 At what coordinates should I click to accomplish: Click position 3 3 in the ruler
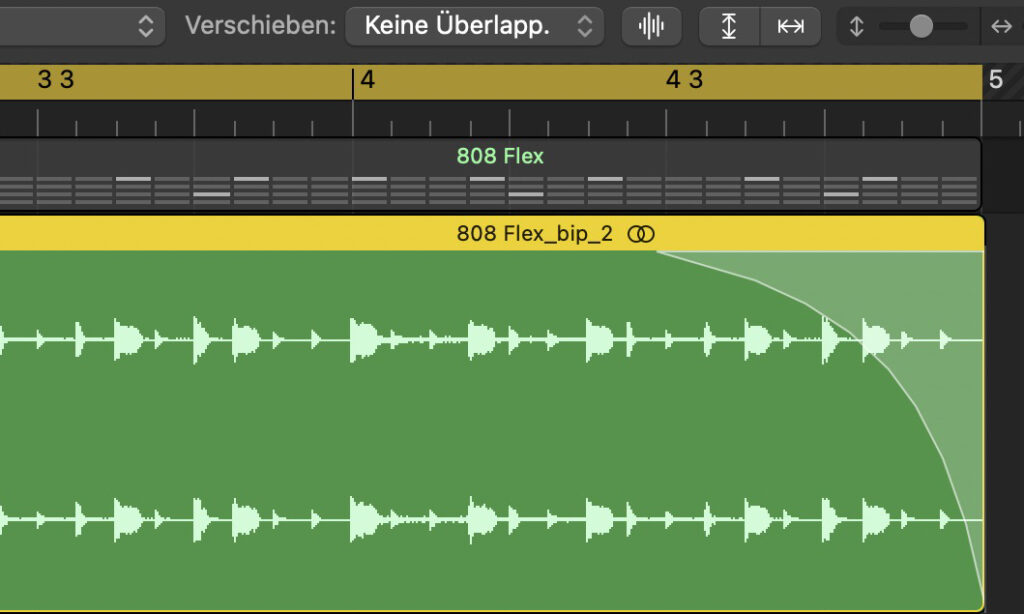point(56,80)
